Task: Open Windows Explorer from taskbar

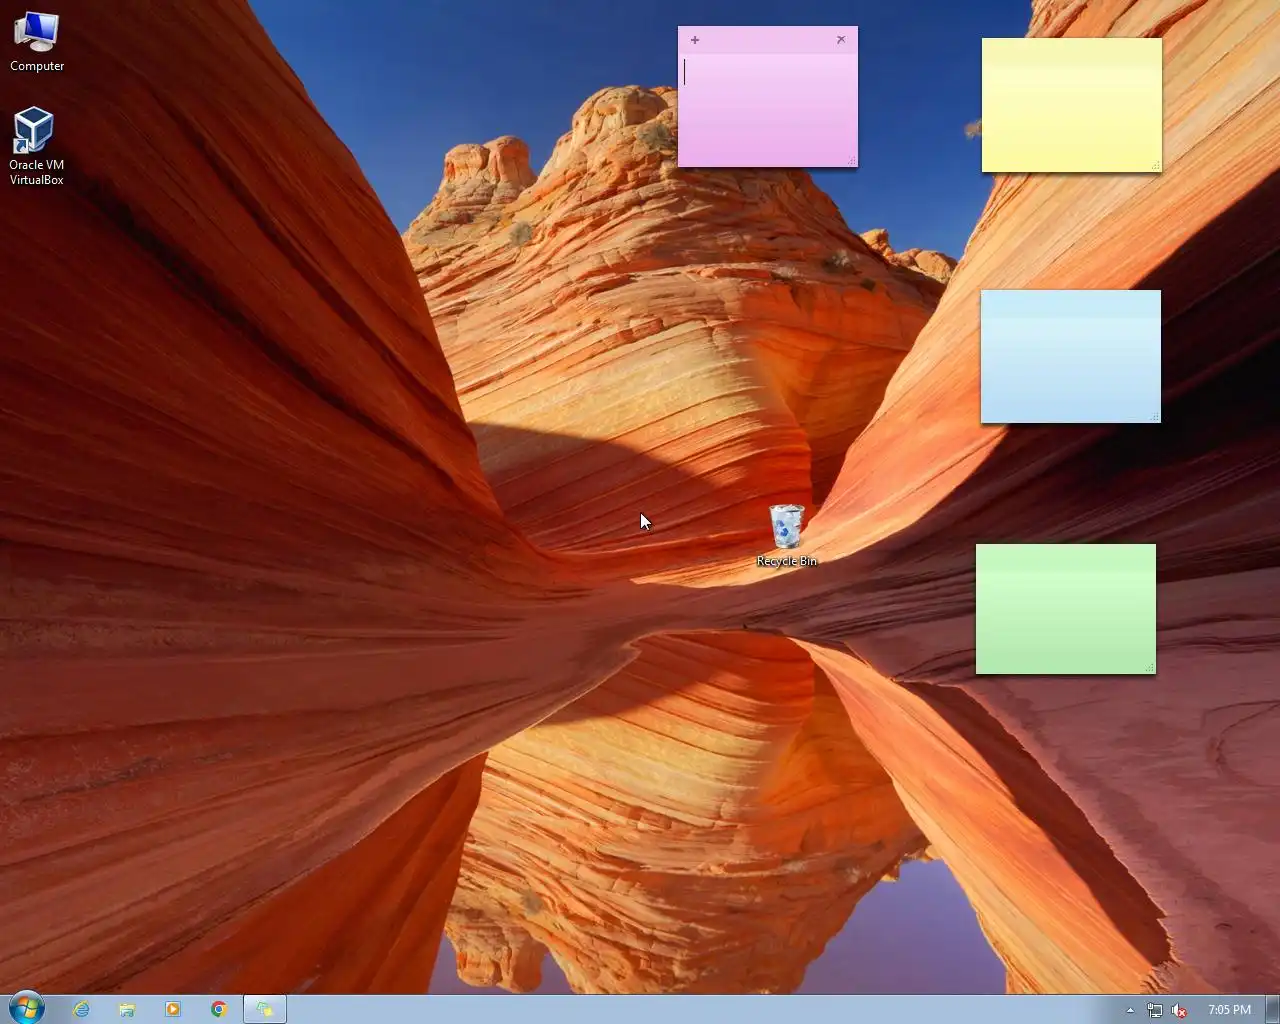Action: click(x=127, y=1009)
